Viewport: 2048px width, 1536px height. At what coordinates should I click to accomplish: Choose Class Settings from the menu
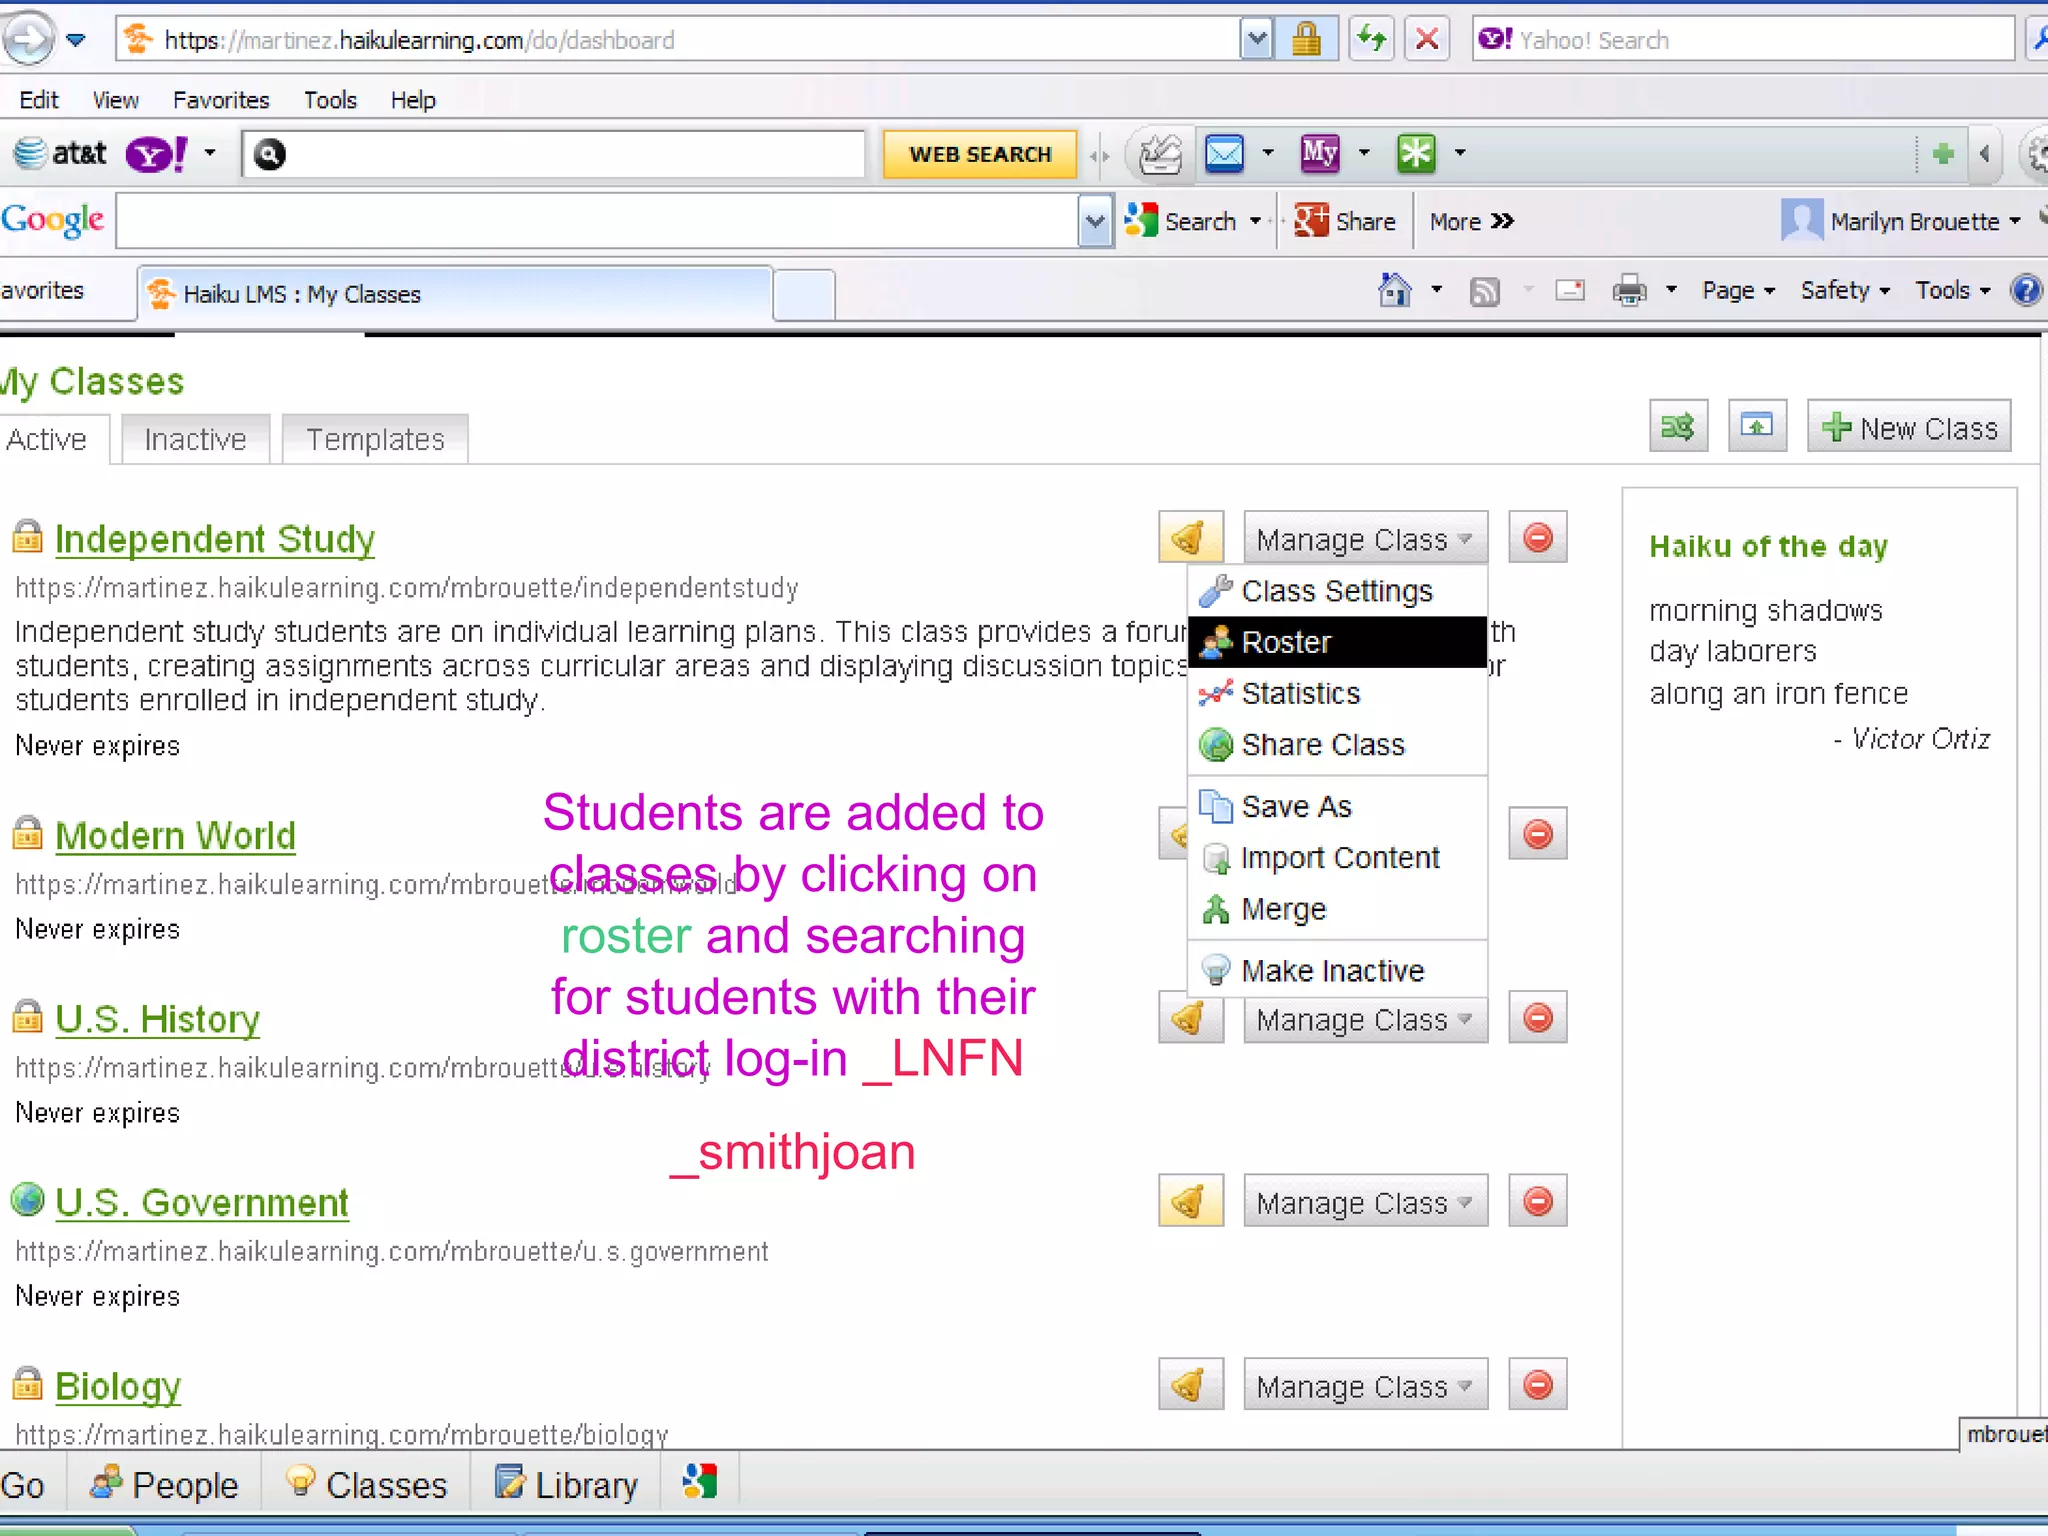1337,591
